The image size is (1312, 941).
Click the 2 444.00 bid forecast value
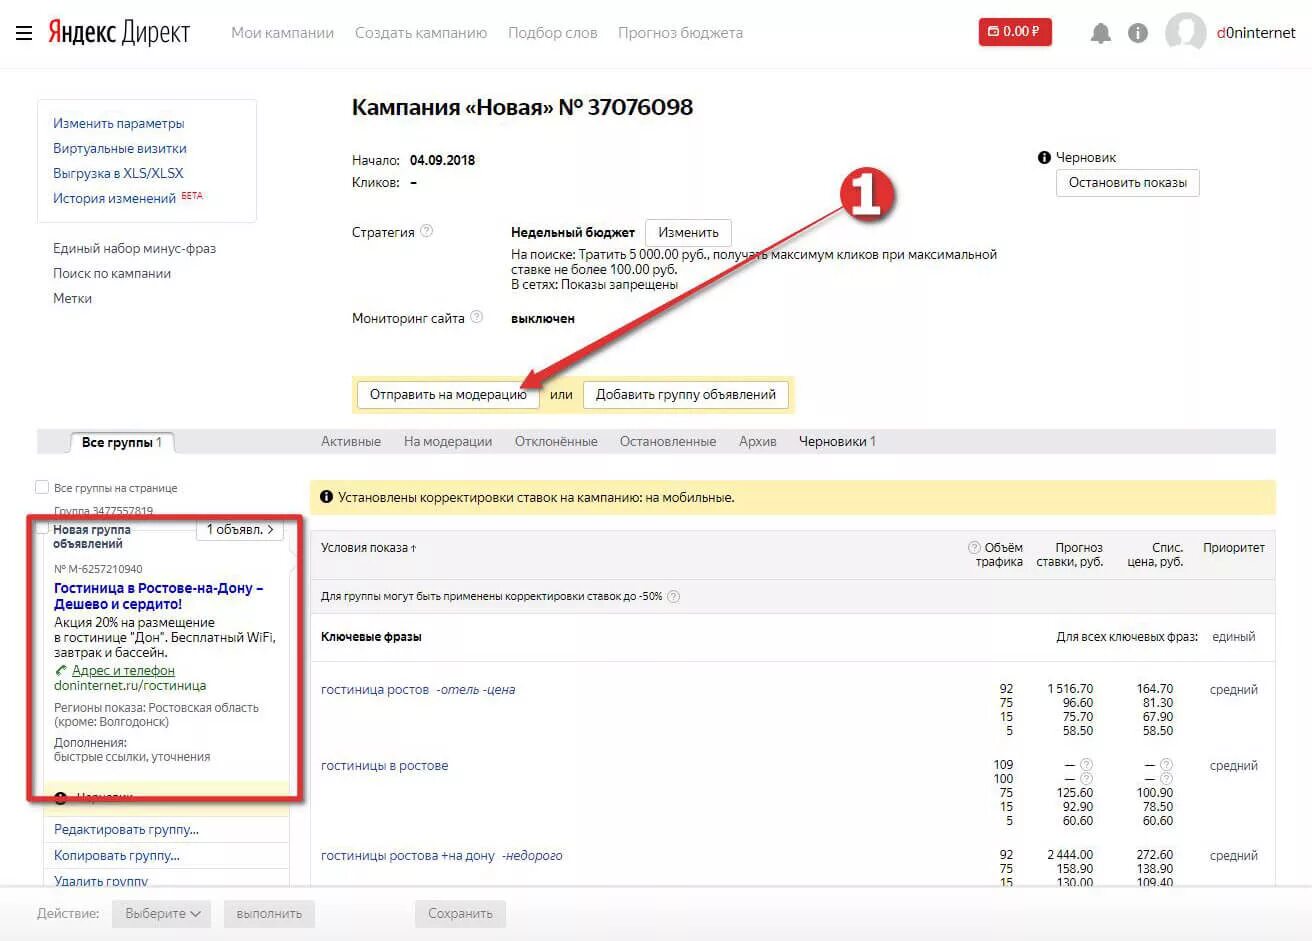point(1070,854)
